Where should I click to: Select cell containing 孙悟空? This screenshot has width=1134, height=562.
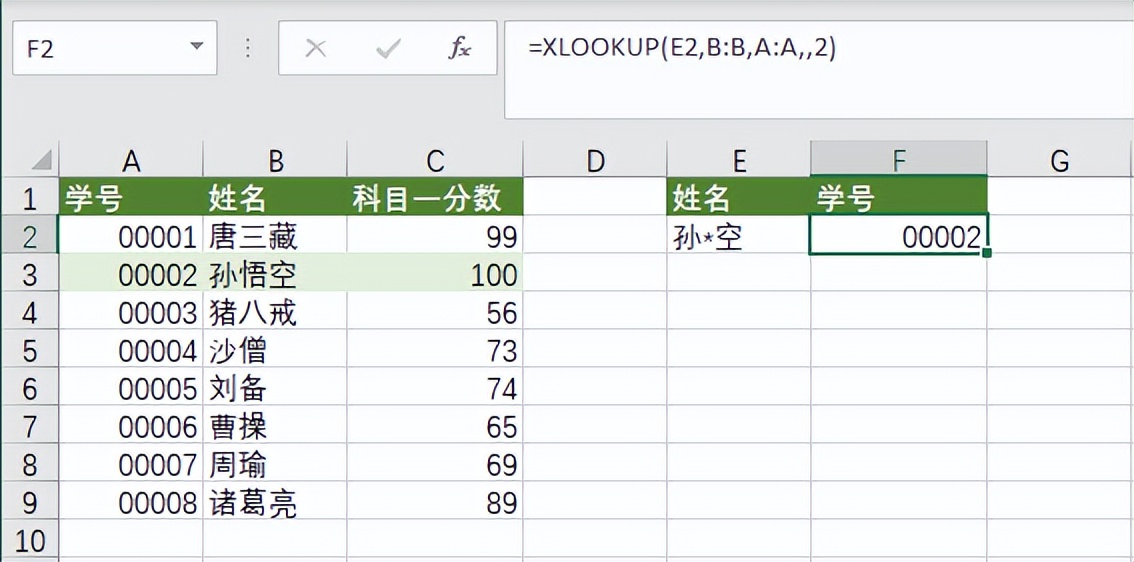(275, 273)
